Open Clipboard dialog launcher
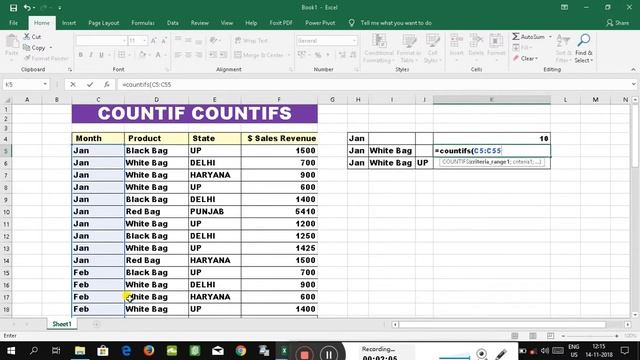Viewport: 640px width, 360px height. pyautogui.click(x=70, y=70)
